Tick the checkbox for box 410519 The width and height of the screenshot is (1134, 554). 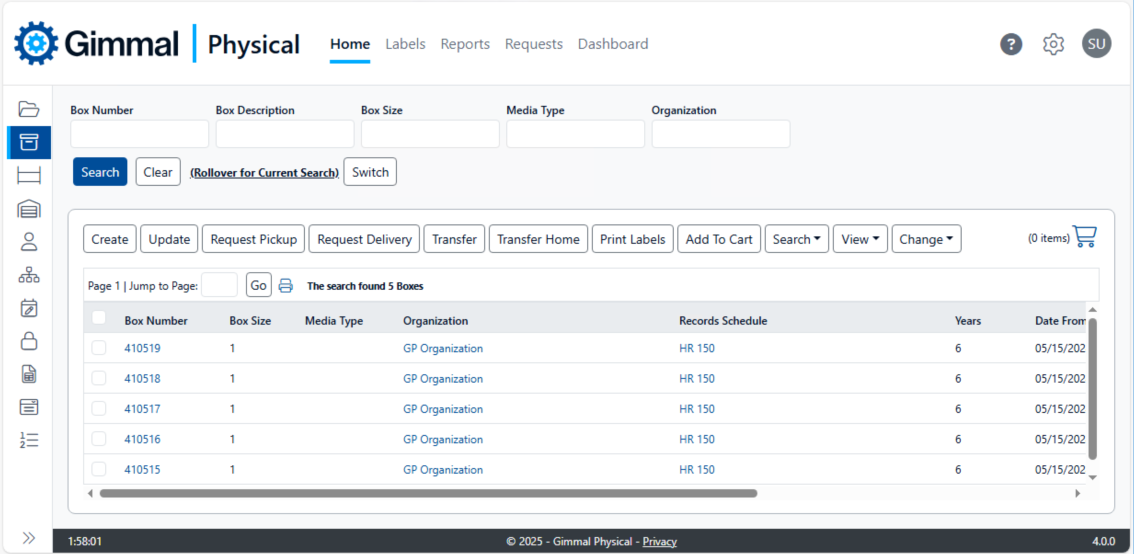[99, 348]
